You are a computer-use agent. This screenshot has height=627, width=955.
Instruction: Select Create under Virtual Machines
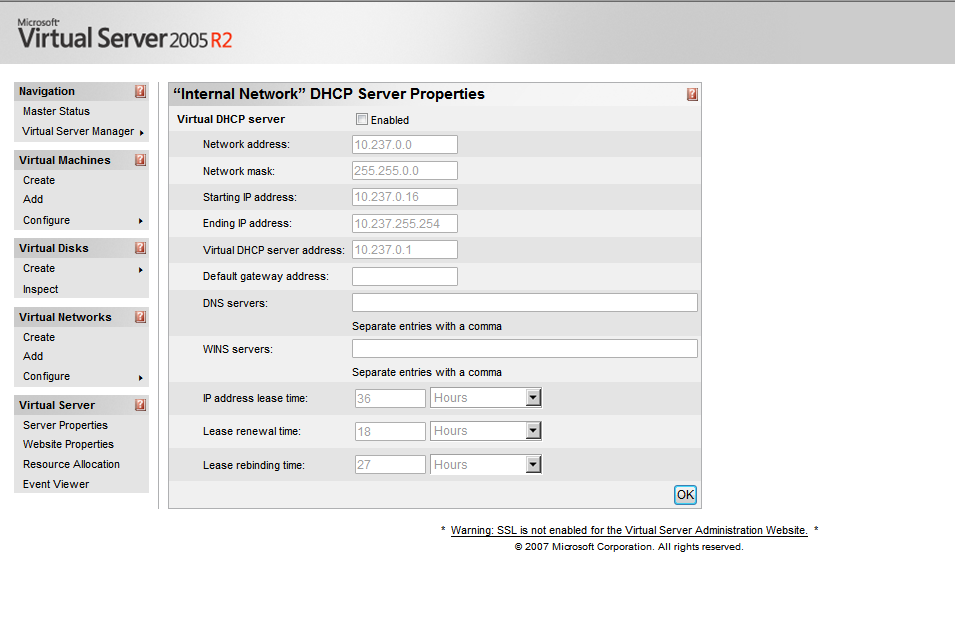click(39, 180)
